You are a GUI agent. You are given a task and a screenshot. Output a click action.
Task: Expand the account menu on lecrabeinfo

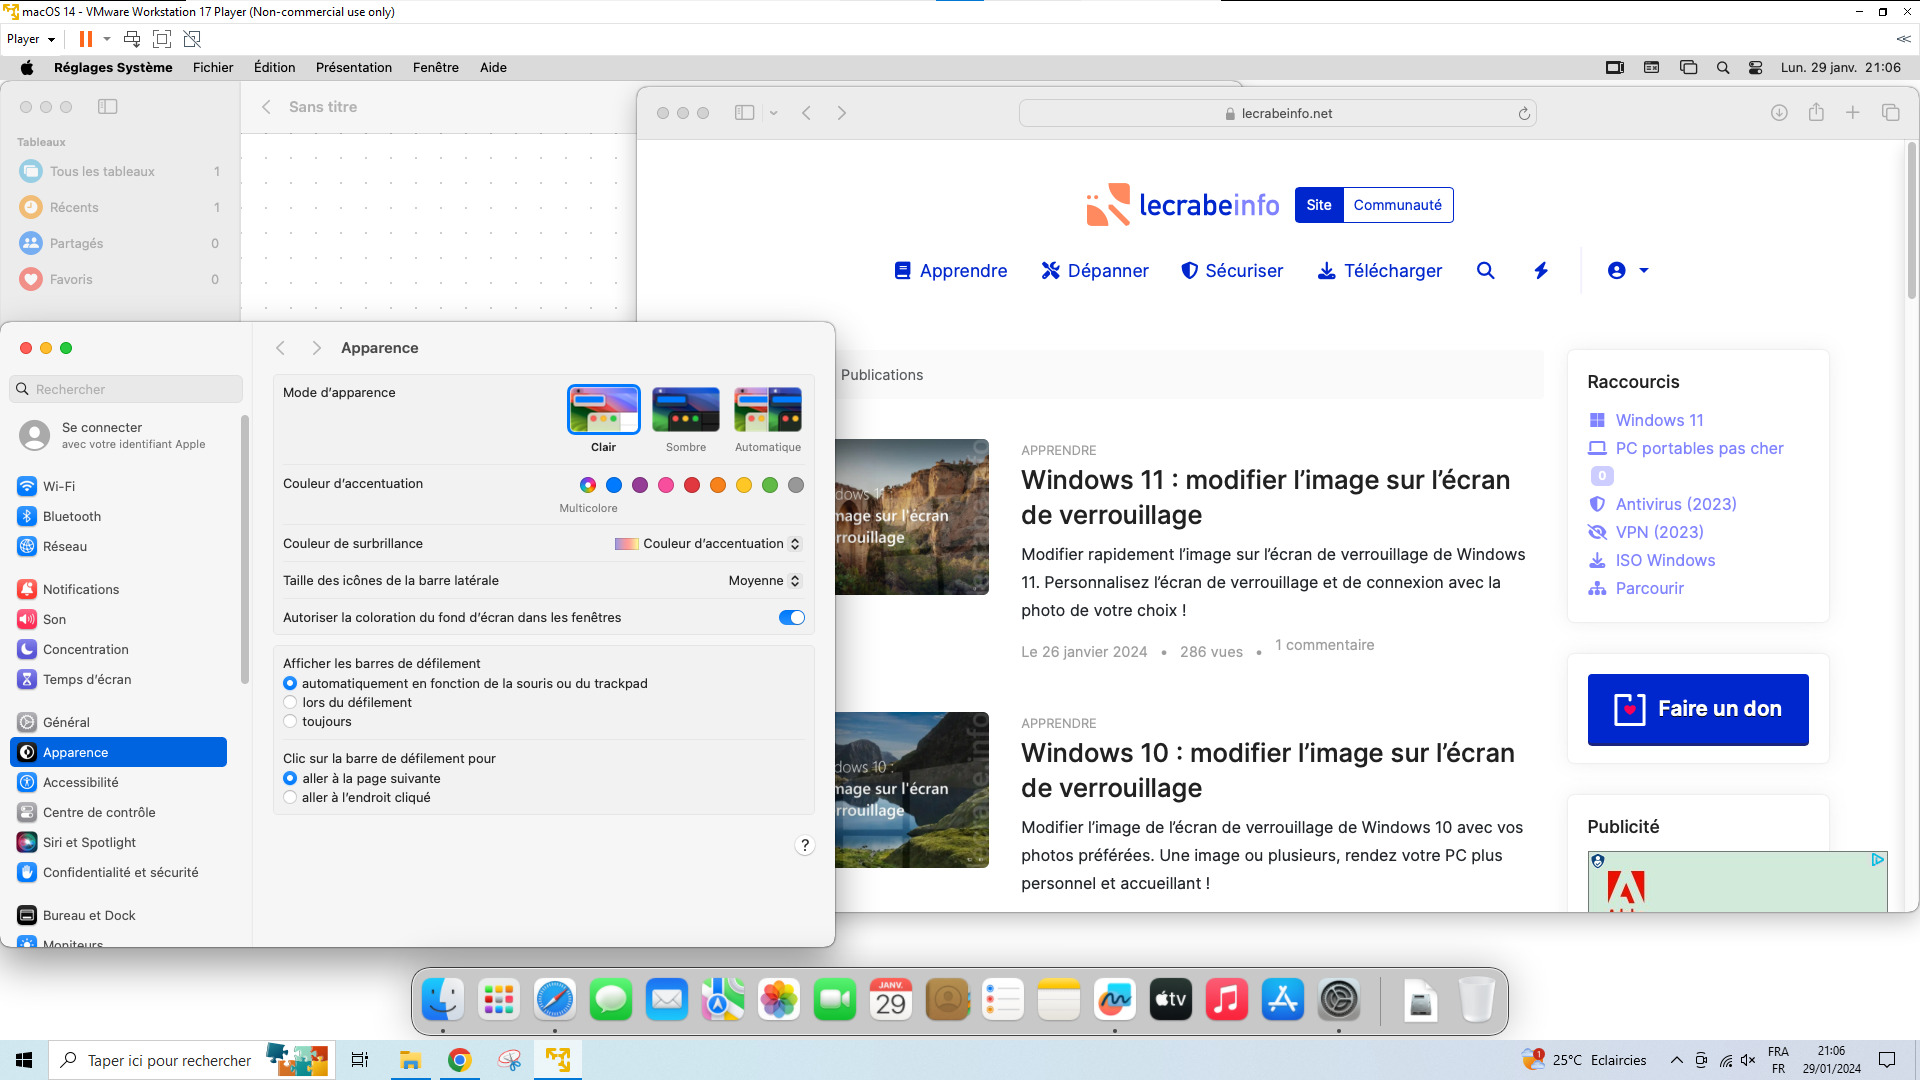[1628, 270]
